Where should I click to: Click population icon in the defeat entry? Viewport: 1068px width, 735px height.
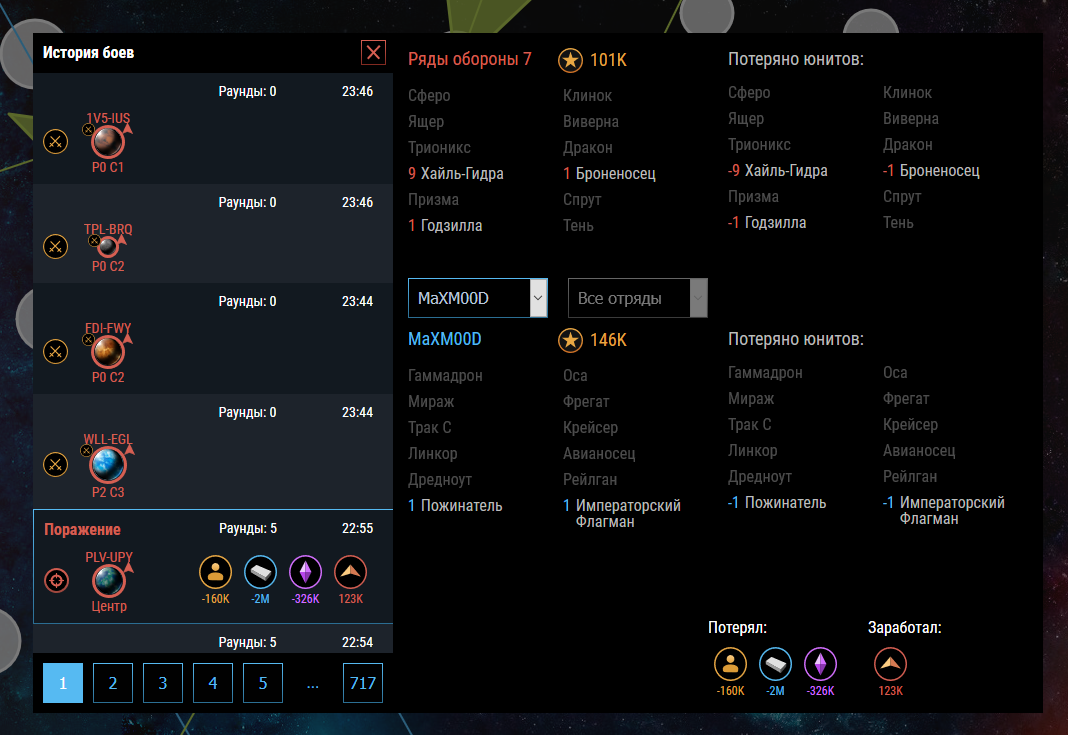coord(215,573)
